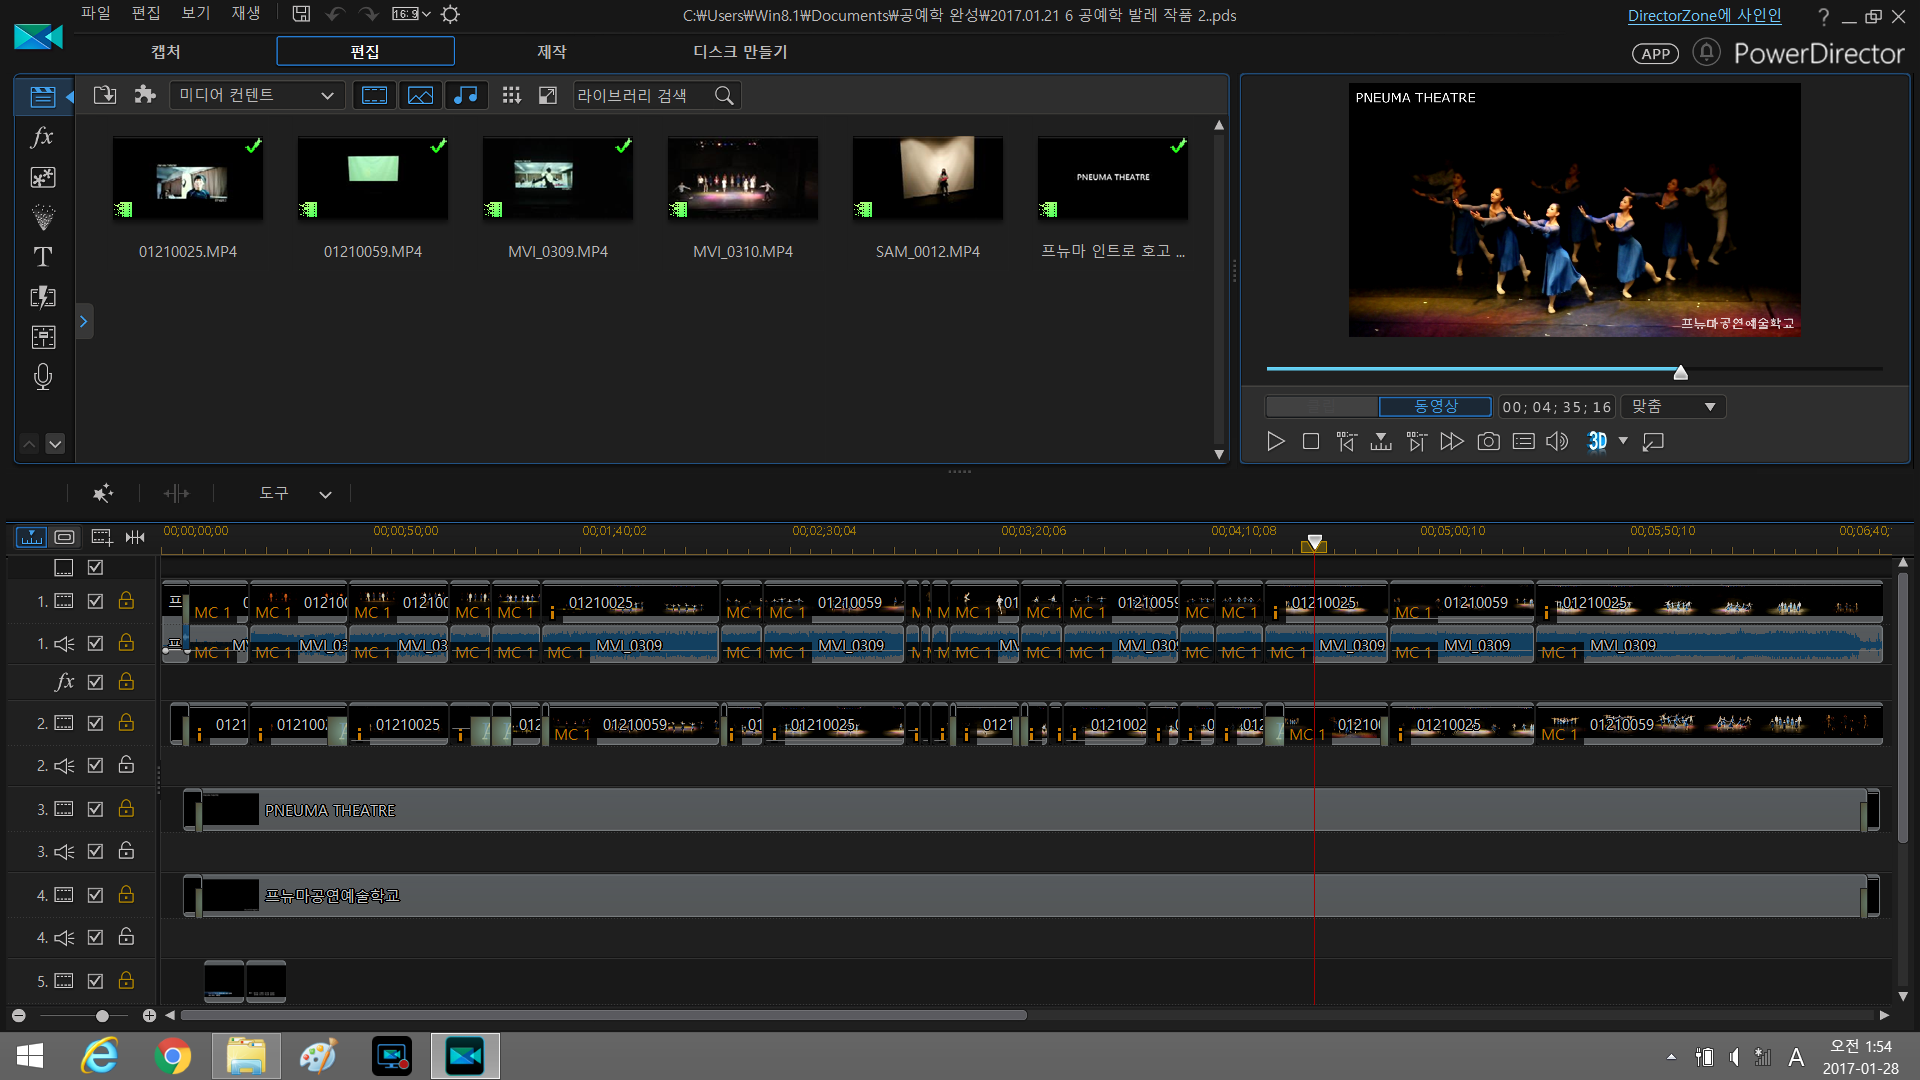Open the Voice-Over Recording Room microphone
The width and height of the screenshot is (1920, 1080).
point(42,377)
